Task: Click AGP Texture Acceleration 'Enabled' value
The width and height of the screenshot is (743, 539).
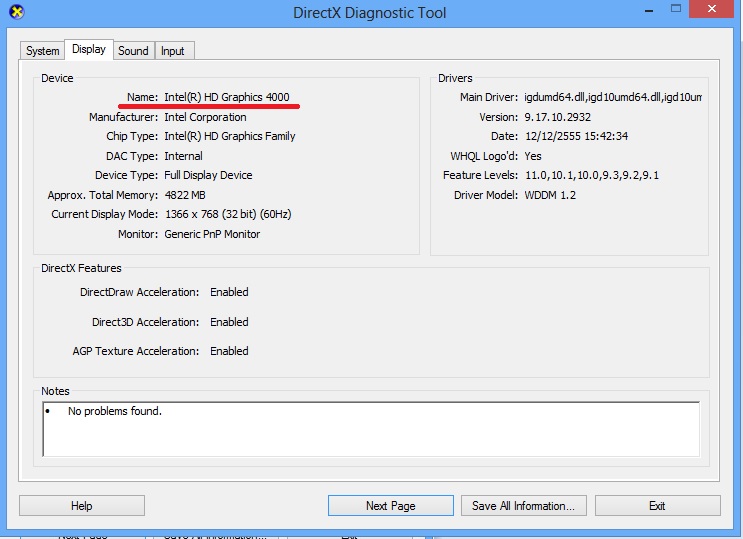Action: point(229,351)
